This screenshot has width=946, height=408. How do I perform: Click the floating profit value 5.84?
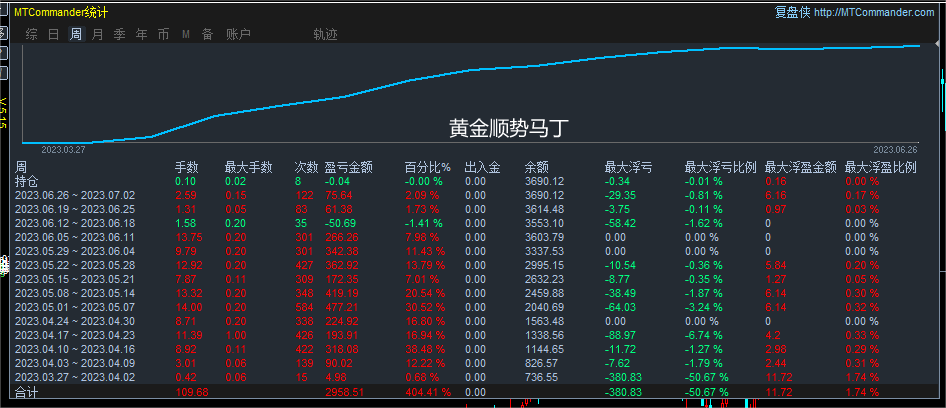point(776,265)
